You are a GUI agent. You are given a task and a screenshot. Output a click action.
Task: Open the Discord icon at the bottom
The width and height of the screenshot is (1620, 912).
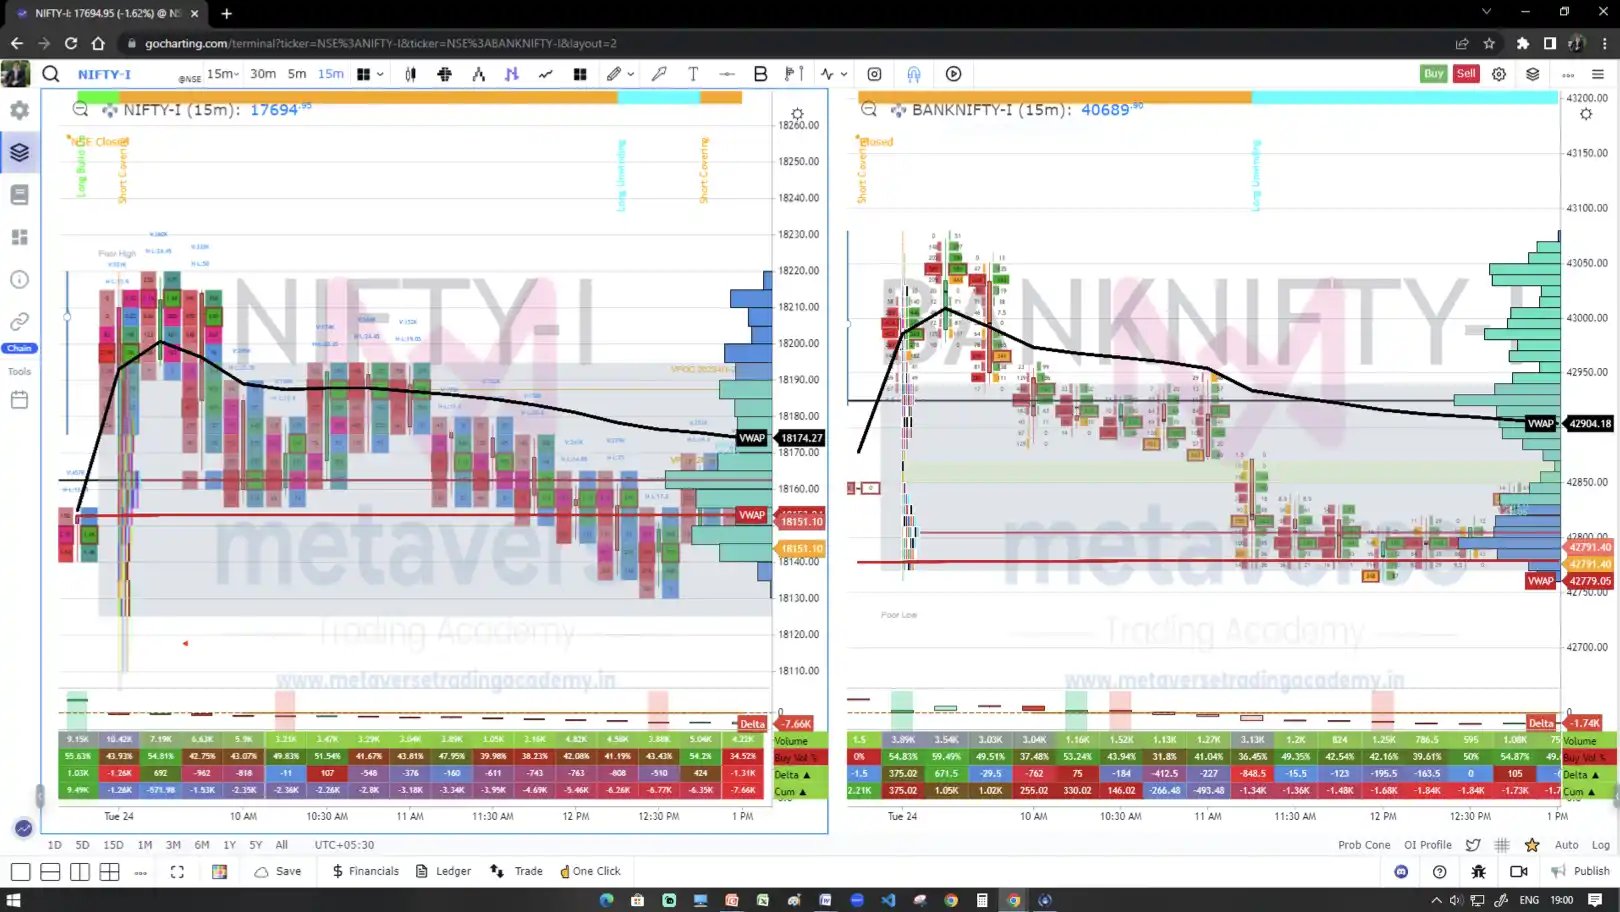pyautogui.click(x=1401, y=871)
